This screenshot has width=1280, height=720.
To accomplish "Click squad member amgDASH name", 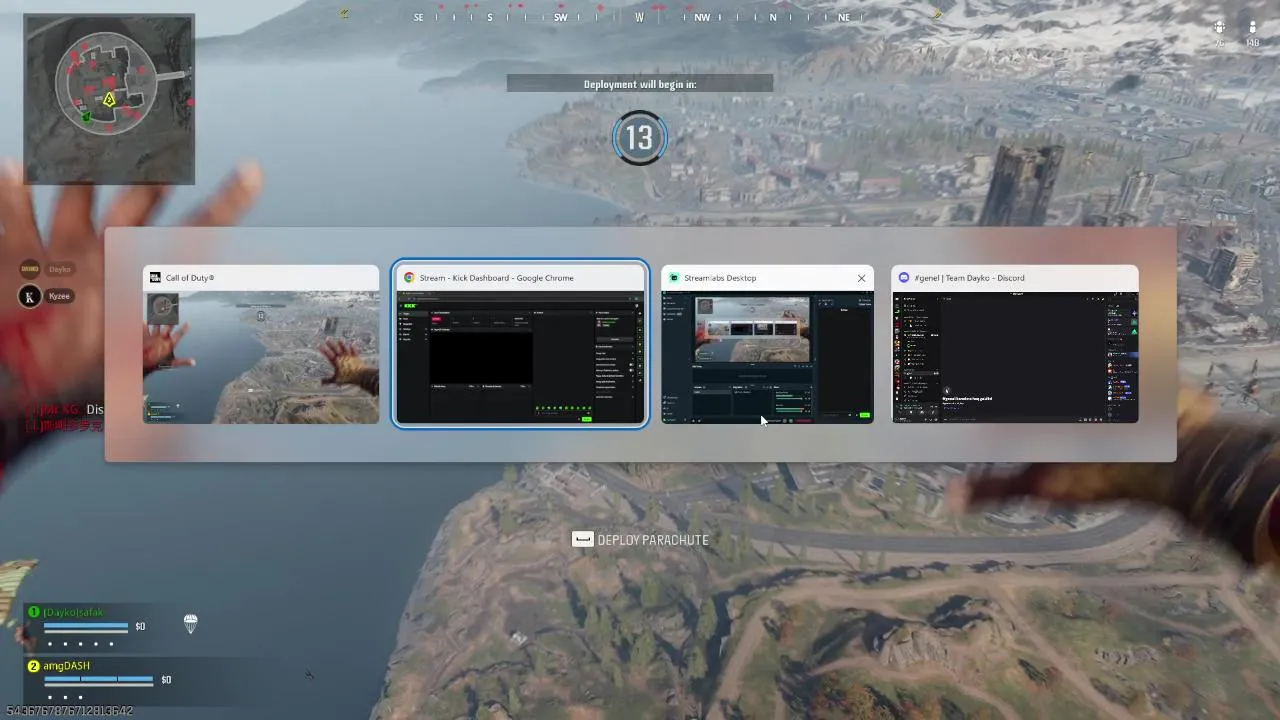I will [66, 666].
